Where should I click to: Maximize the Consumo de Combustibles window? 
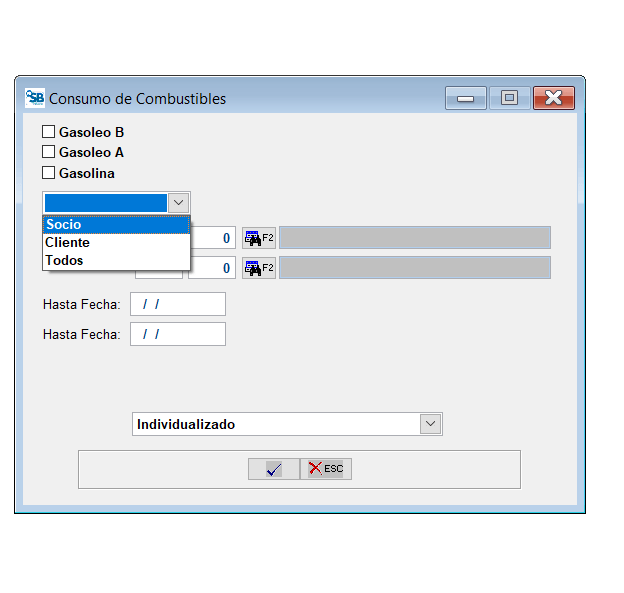(509, 98)
